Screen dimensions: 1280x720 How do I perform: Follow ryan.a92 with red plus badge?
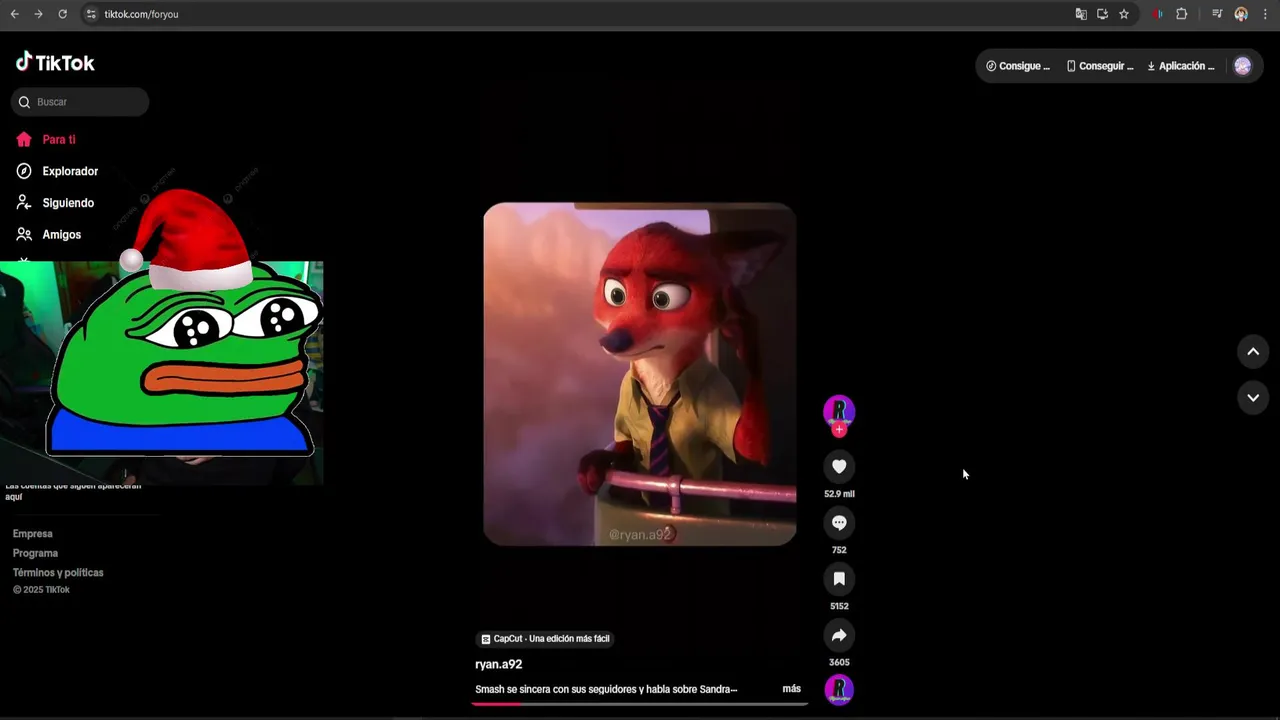click(x=839, y=430)
